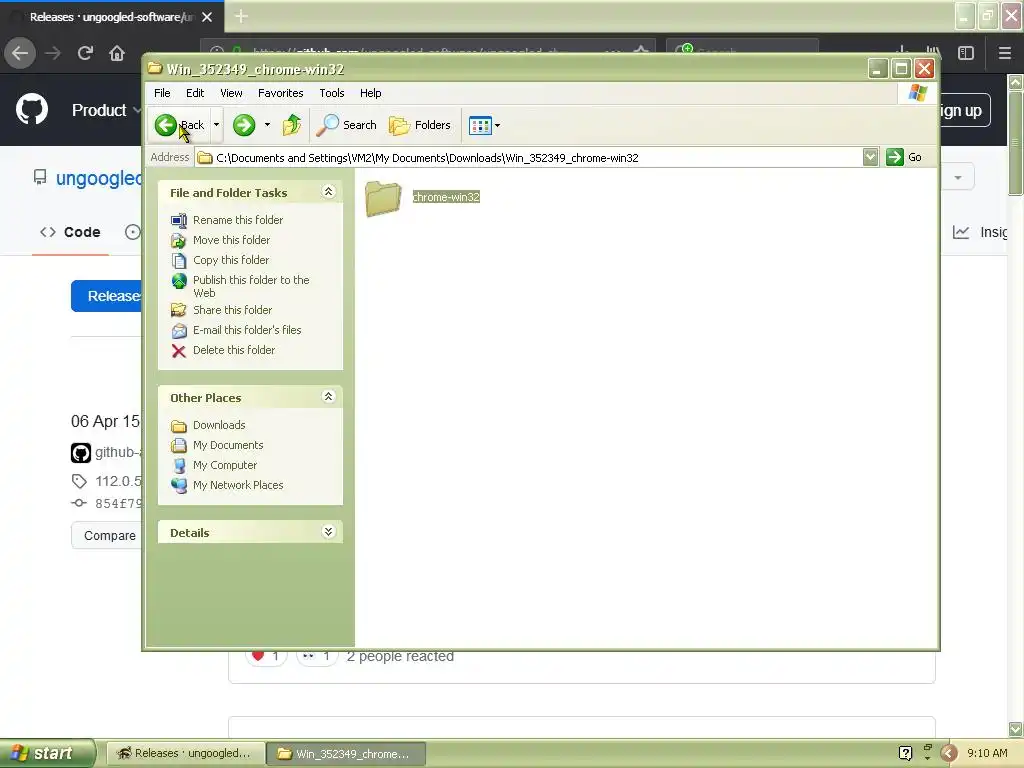The image size is (1024, 768).
Task: Open the Help menu
Action: [x=370, y=93]
